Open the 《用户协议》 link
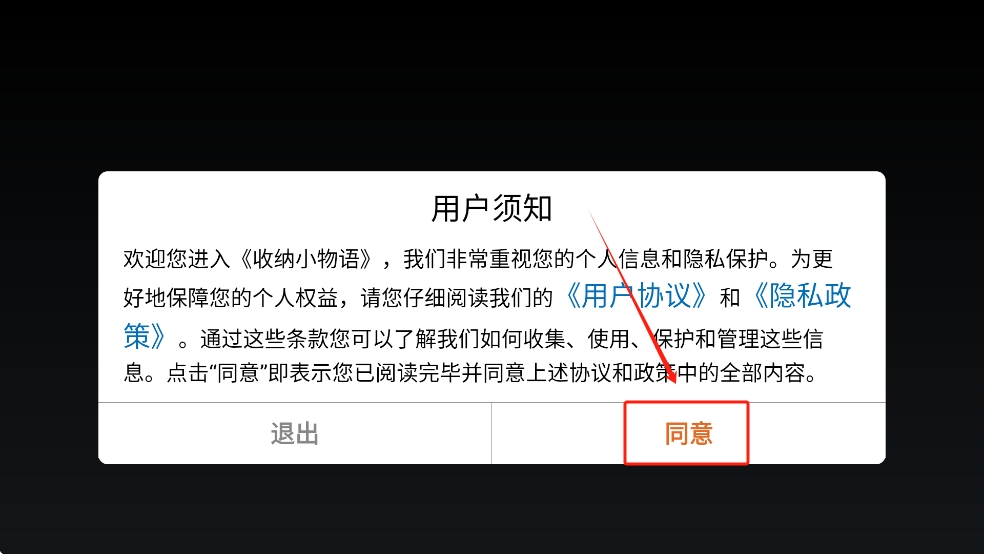 [636, 296]
